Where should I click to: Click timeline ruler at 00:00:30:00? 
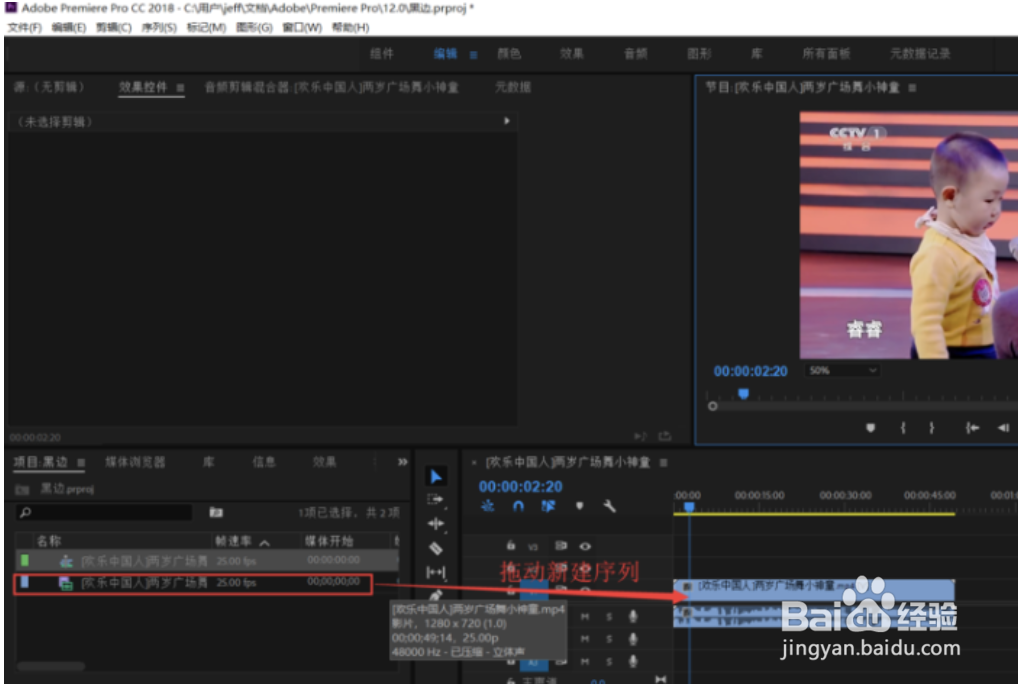[844, 496]
